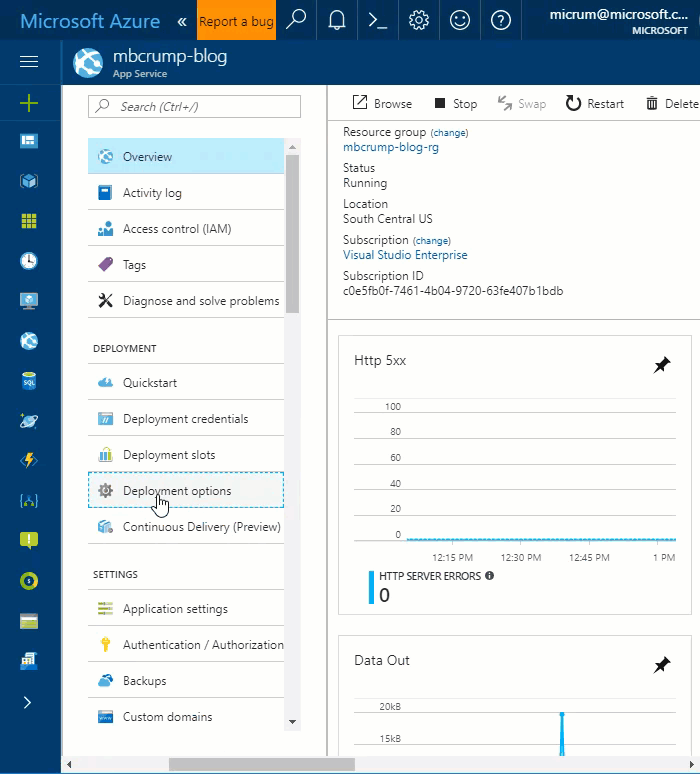
Task: Click menu scrollbar down arrow
Action: 292,722
